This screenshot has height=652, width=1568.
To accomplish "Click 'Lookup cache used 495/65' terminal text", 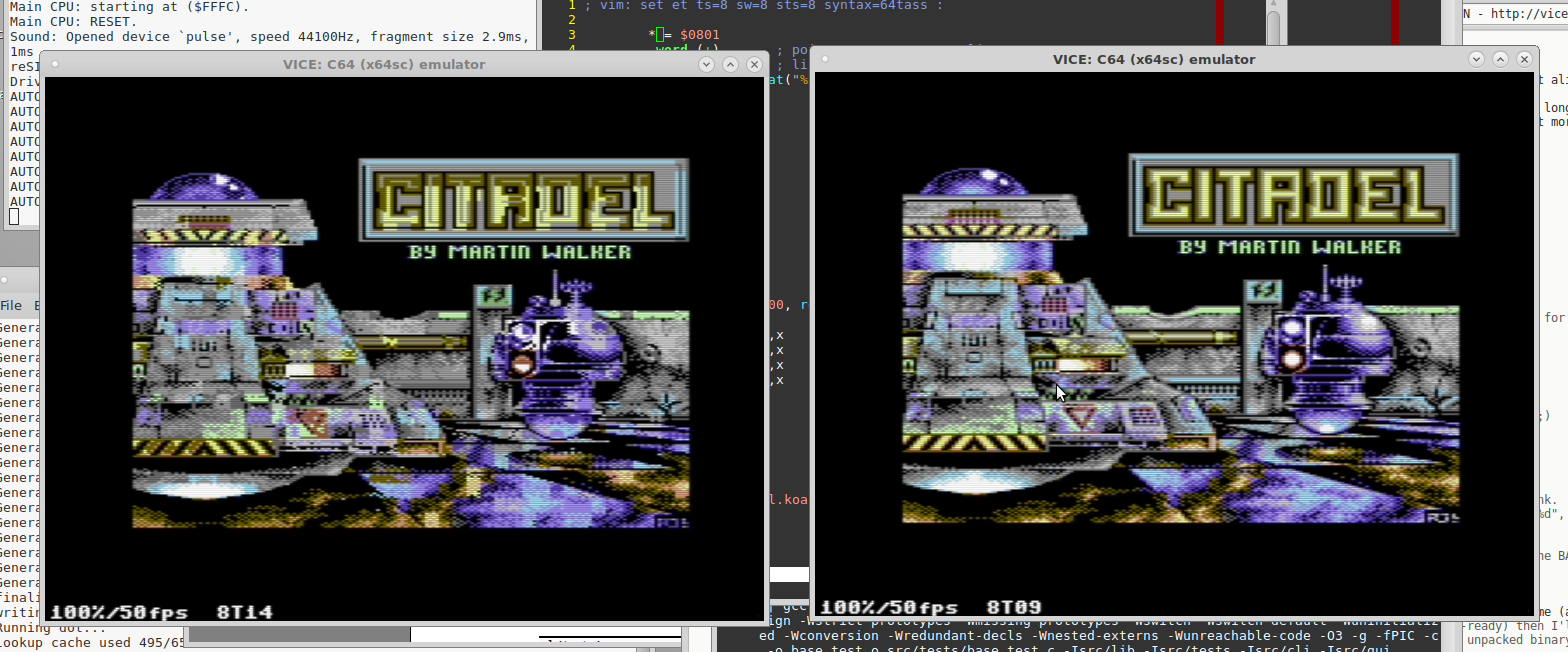I will 93,642.
